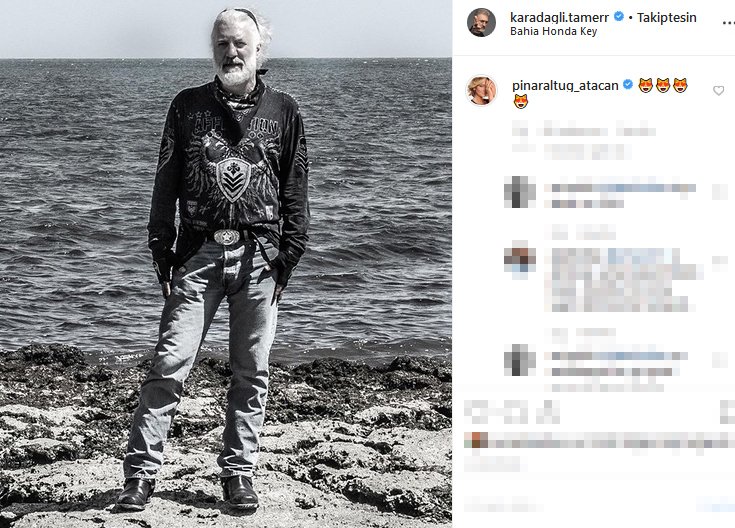Save the post with the blurred bookmark icon
Image resolution: width=735 pixels, height=528 pixels.
[x=727, y=412]
